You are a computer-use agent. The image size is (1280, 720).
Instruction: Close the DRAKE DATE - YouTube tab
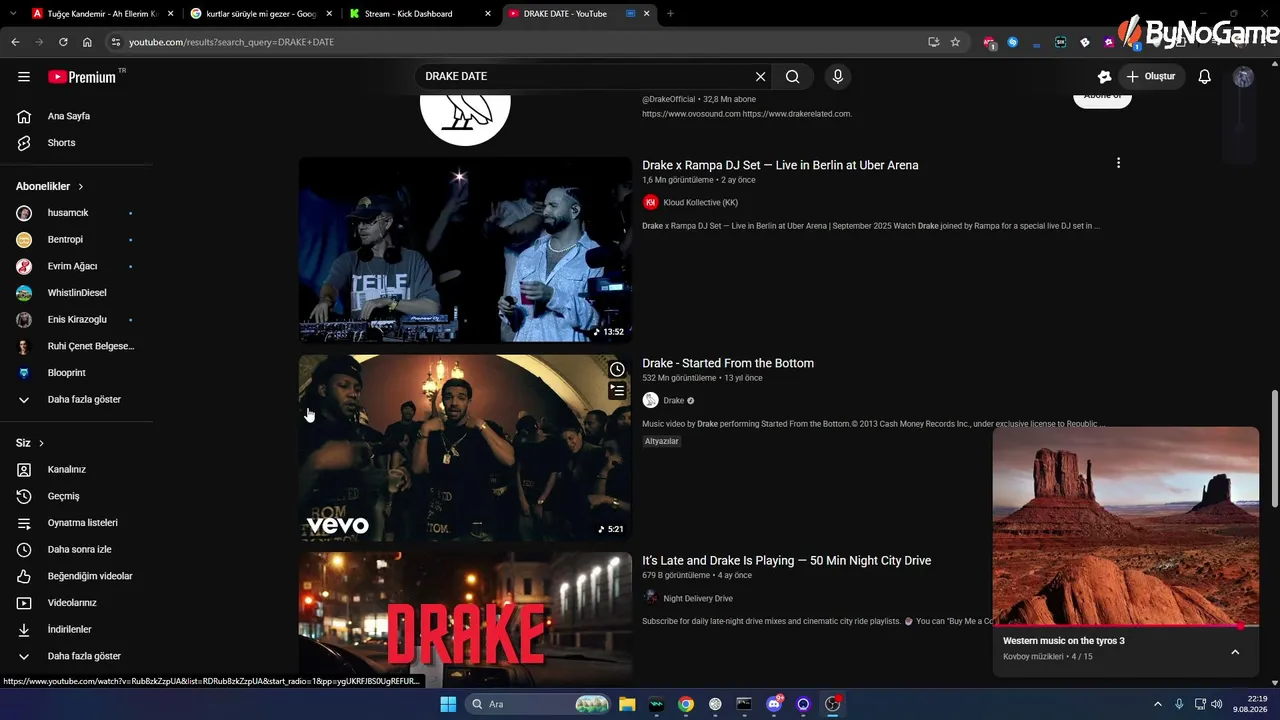[647, 14]
